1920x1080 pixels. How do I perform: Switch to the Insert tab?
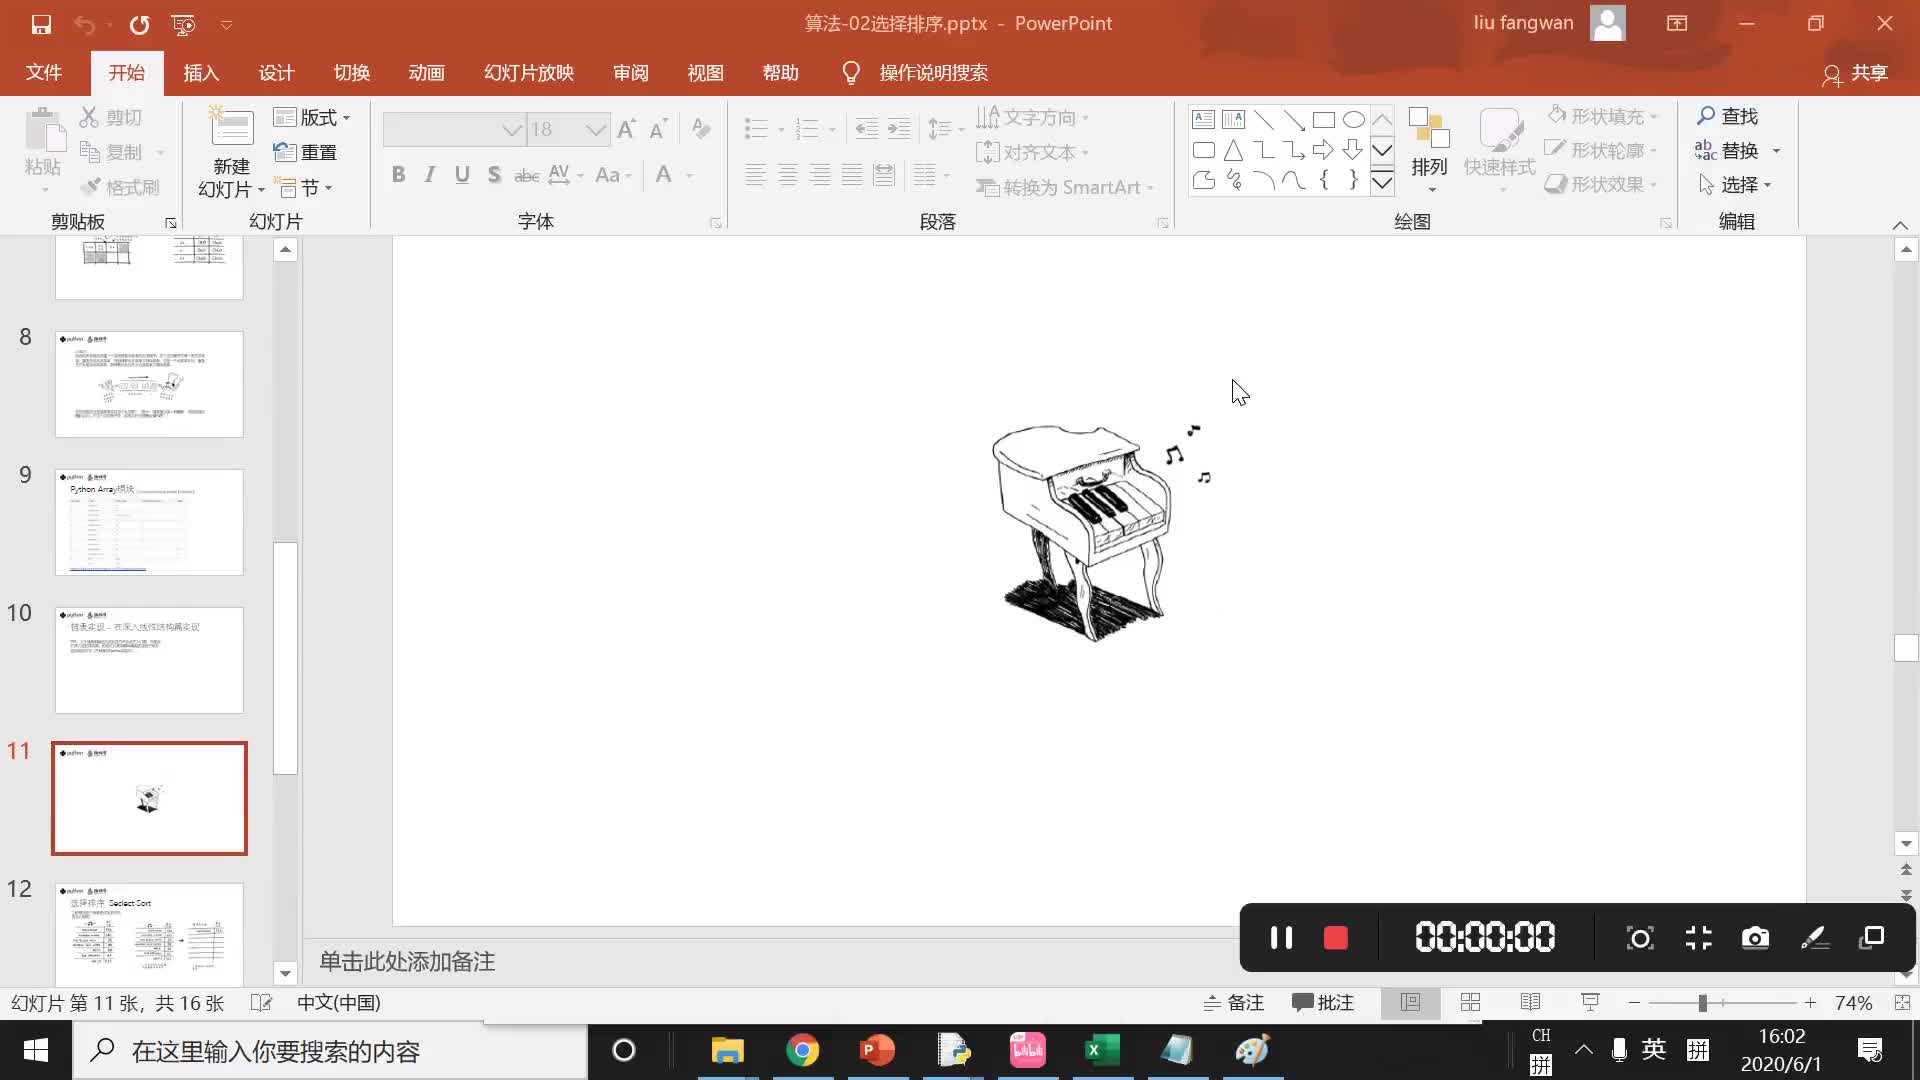click(x=201, y=73)
